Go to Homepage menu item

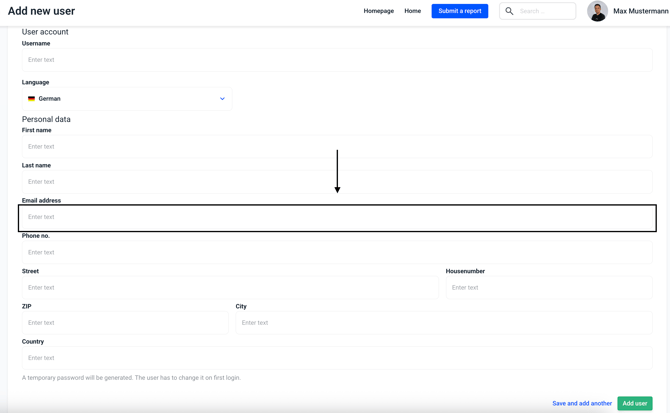(378, 11)
